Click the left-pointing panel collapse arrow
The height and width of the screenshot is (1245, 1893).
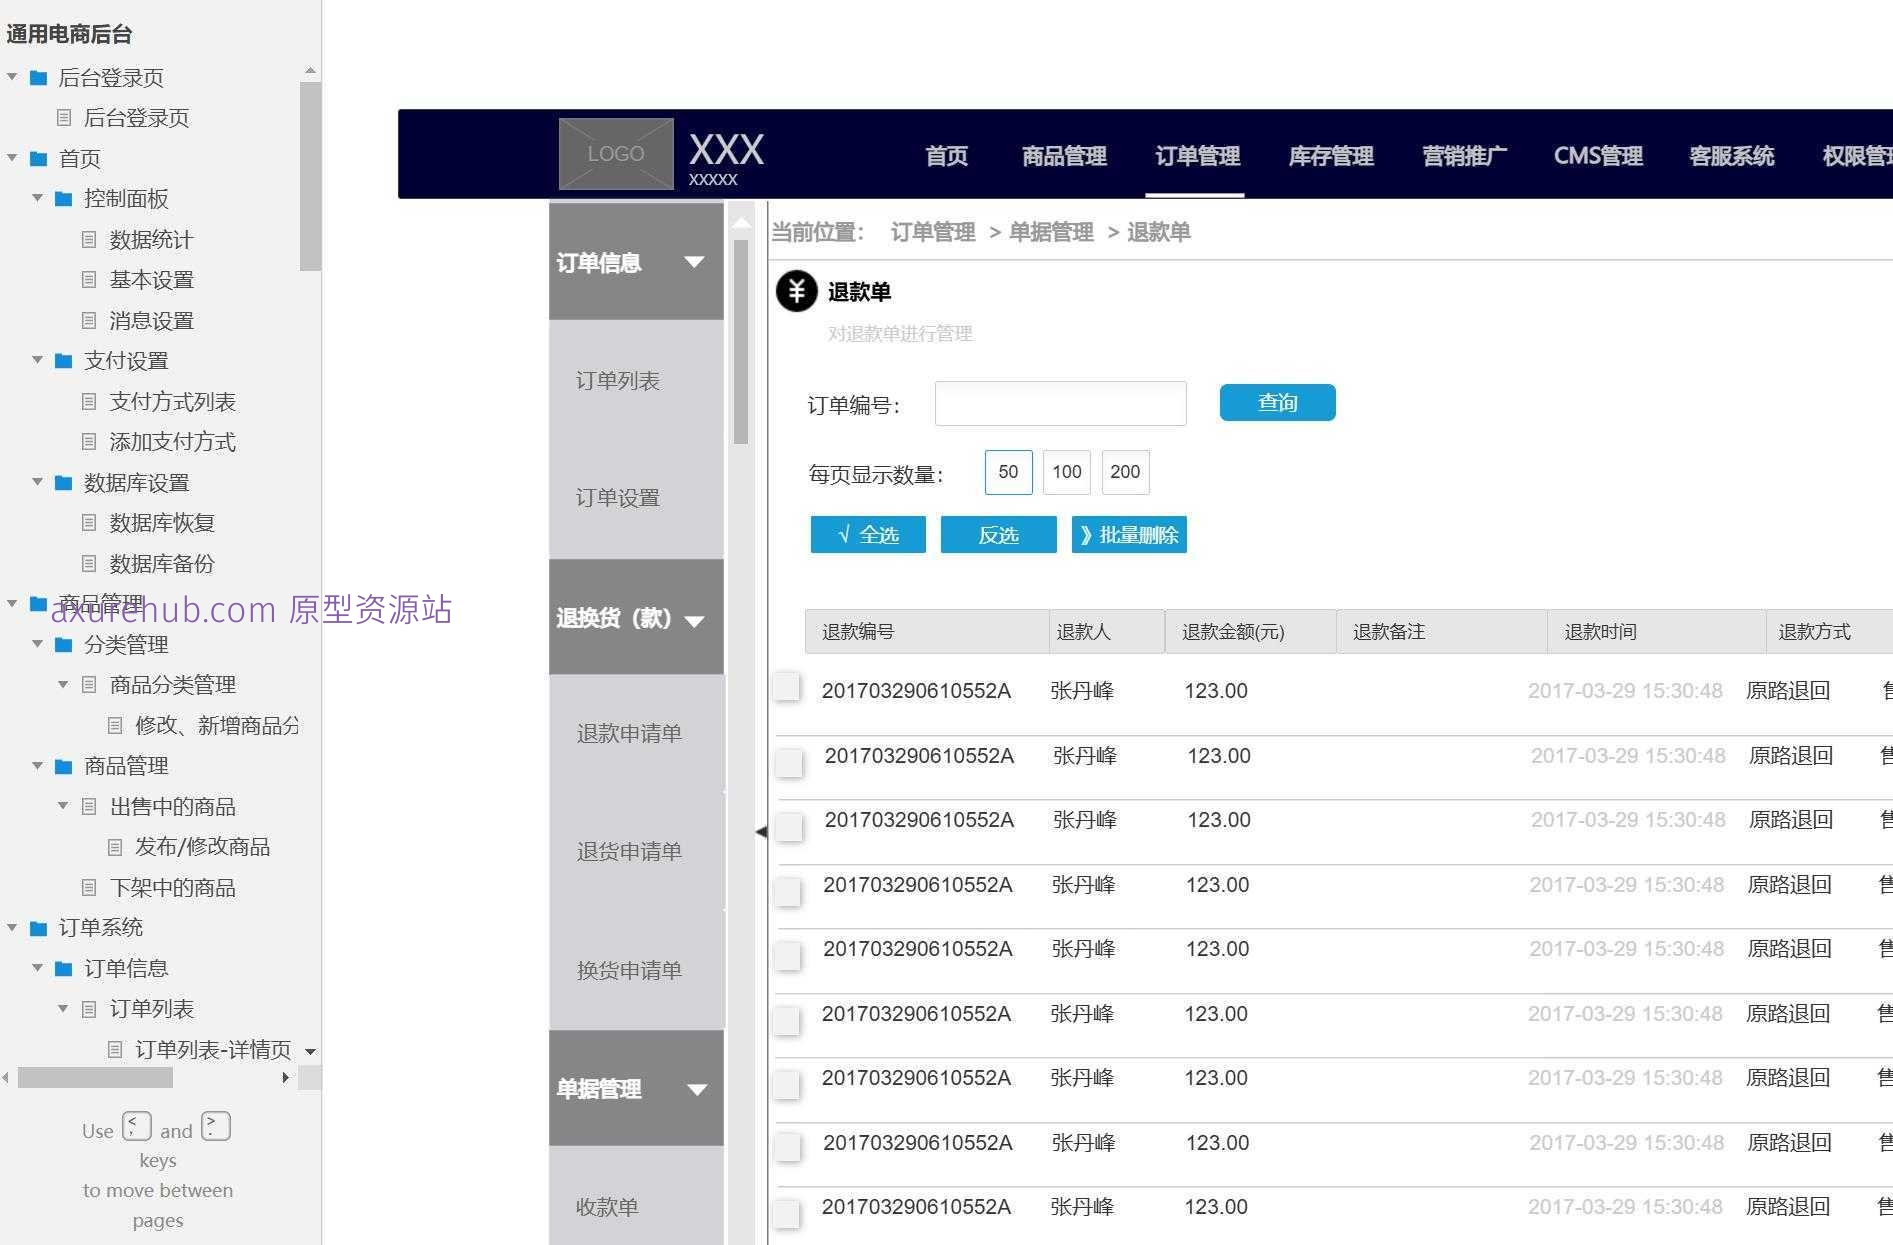[761, 830]
